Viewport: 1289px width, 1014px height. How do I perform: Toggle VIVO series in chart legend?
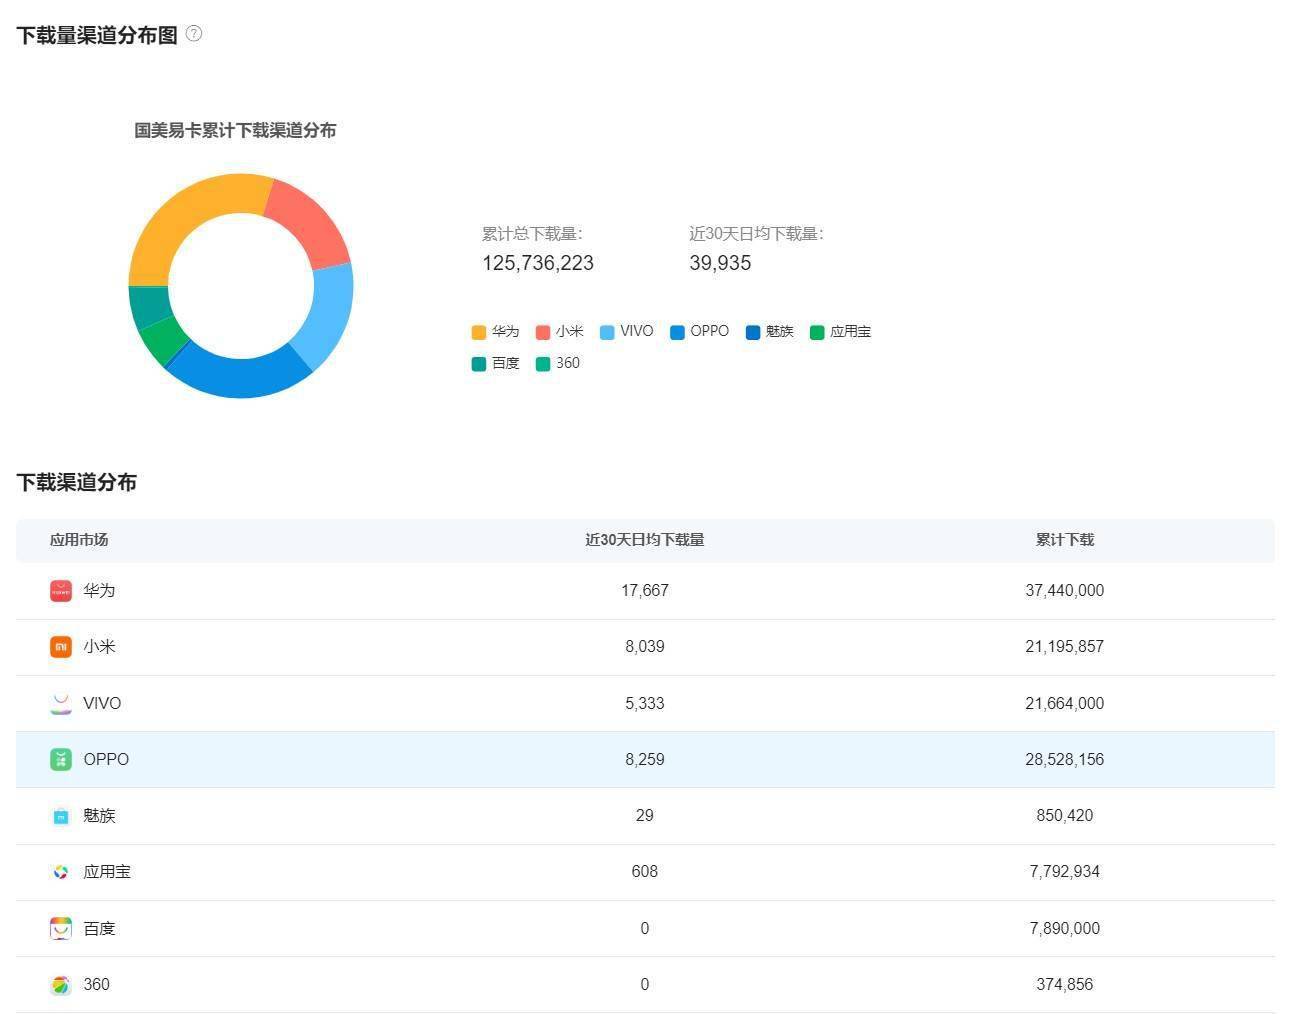(x=627, y=332)
